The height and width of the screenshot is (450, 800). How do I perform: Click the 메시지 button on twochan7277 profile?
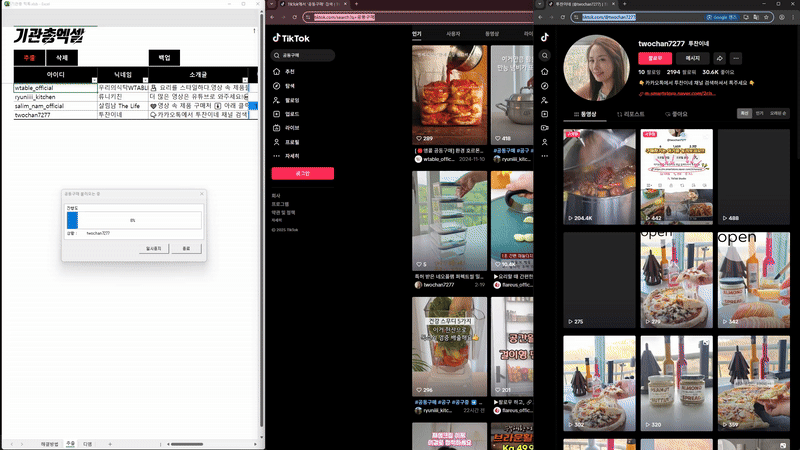[x=692, y=58]
